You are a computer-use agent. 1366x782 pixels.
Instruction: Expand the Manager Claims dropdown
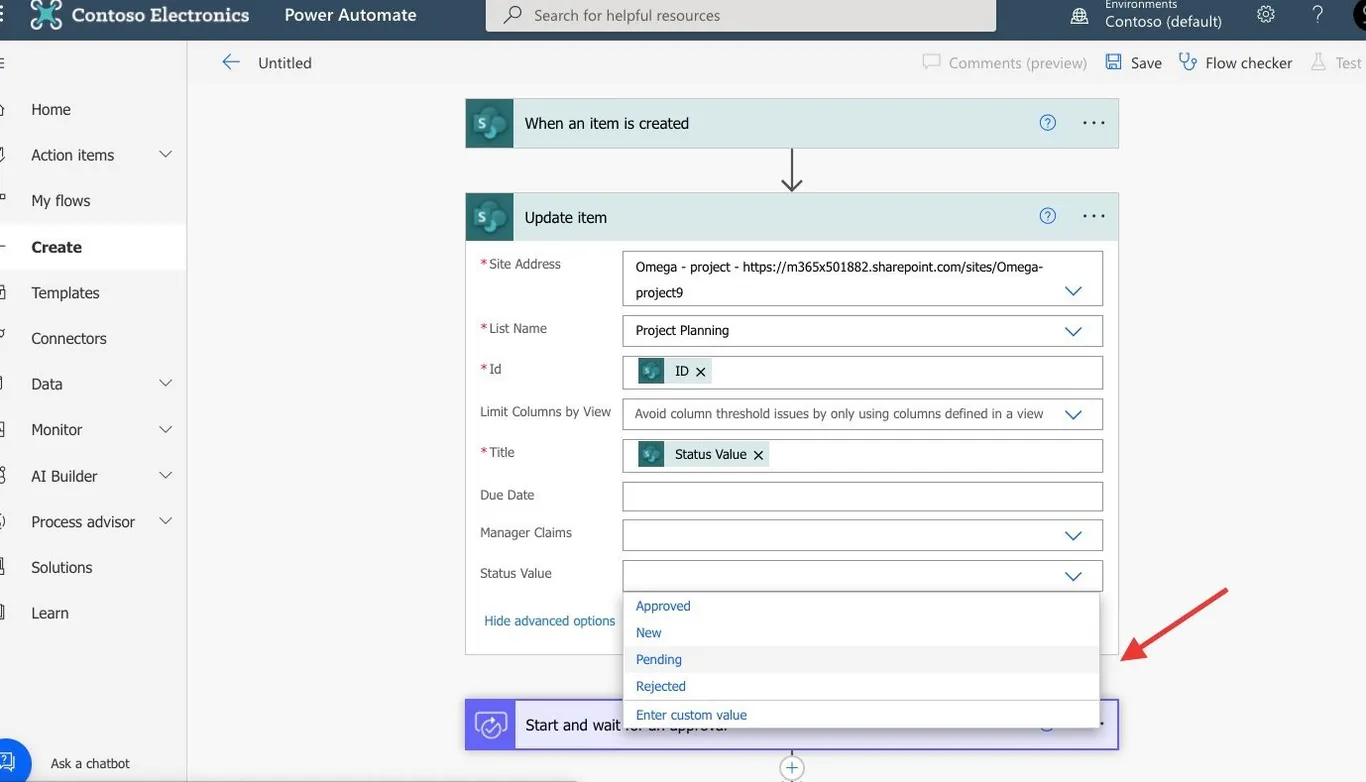(1074, 536)
